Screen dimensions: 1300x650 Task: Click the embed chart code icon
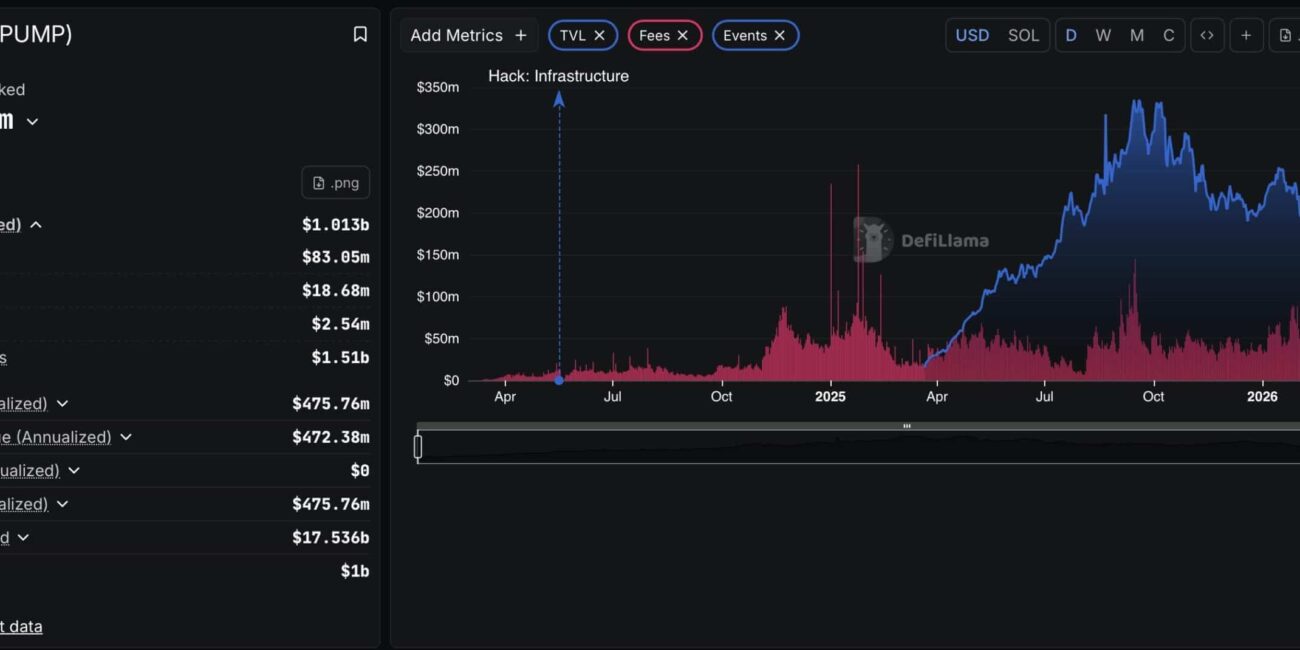(1207, 35)
